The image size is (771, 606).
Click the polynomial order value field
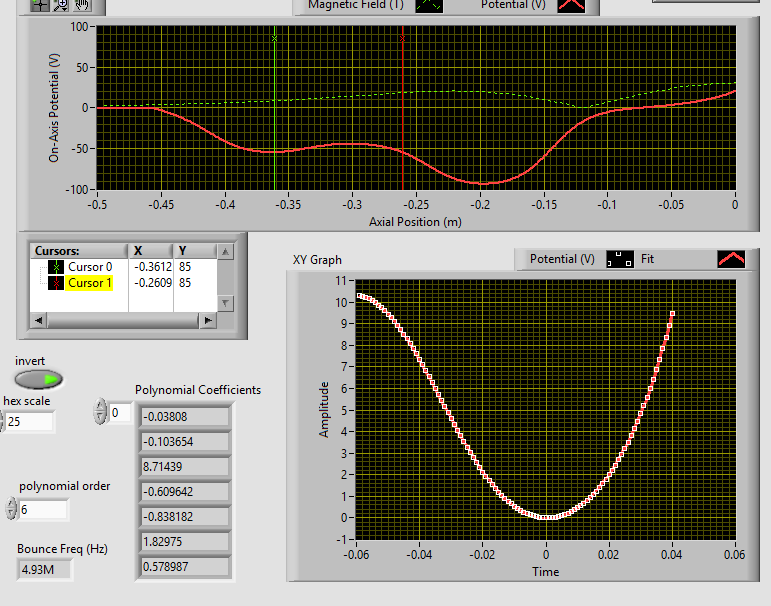[x=43, y=510]
